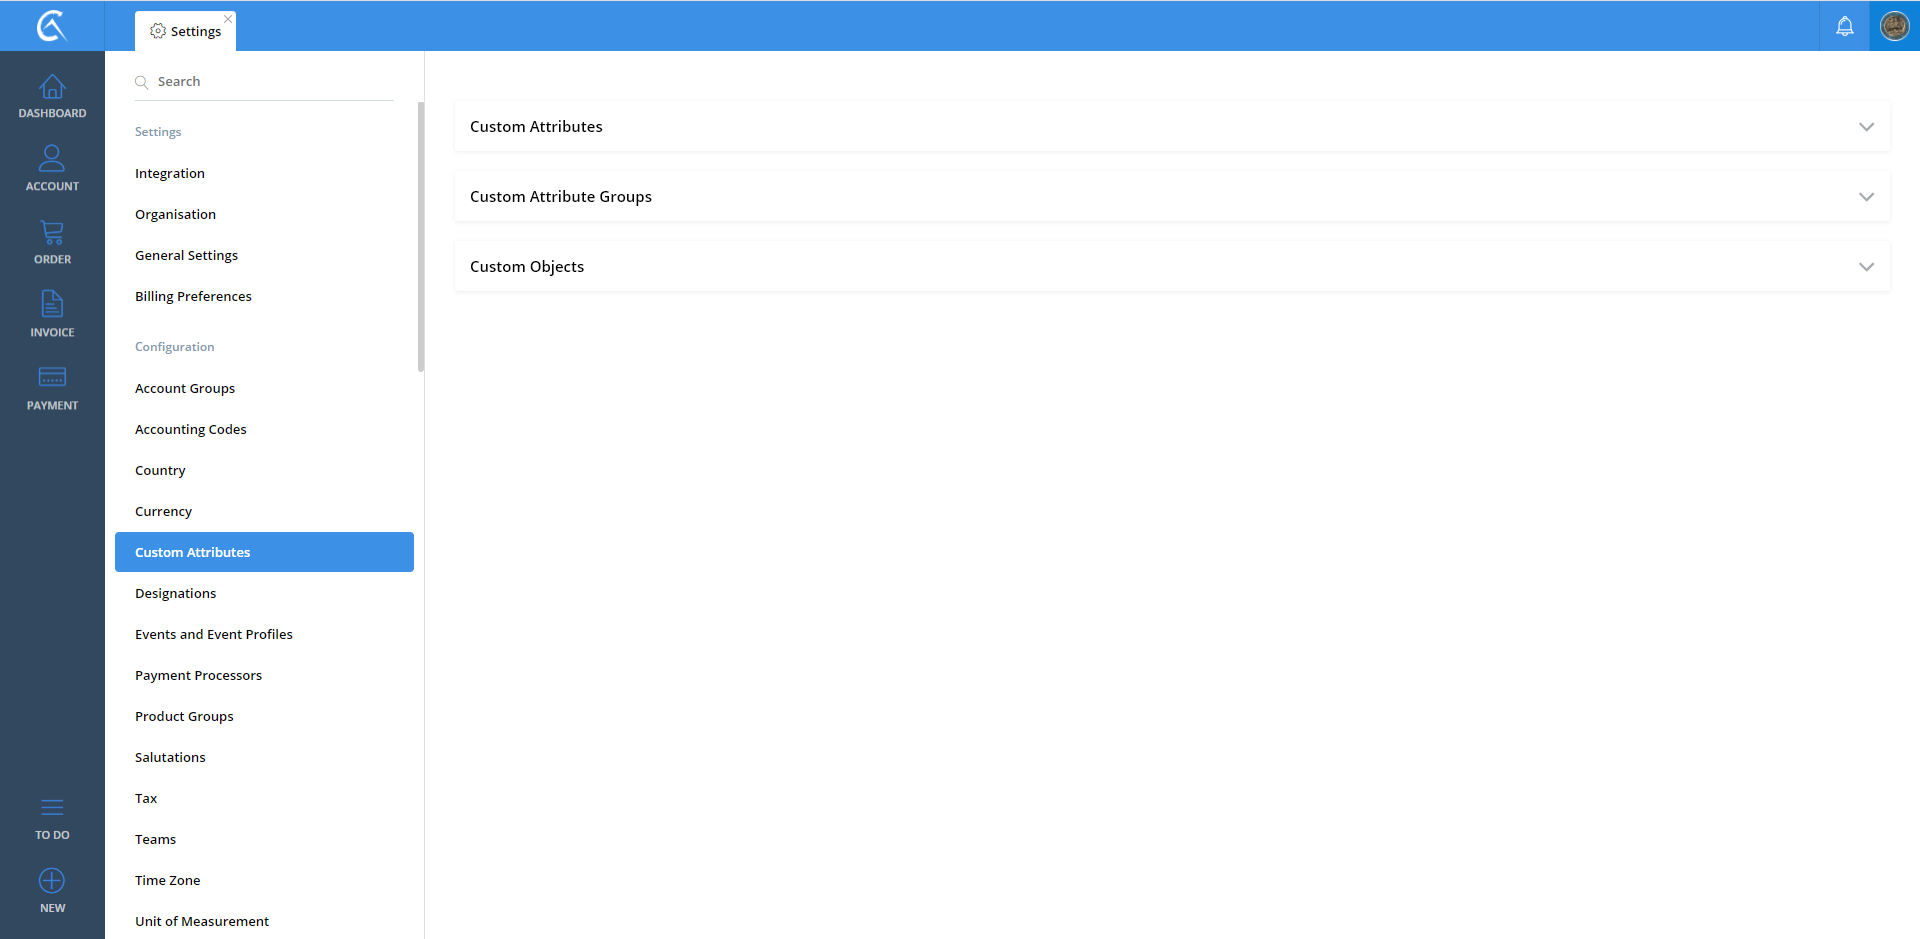
Task: Expand the Custom Objects section
Action: [1865, 267]
